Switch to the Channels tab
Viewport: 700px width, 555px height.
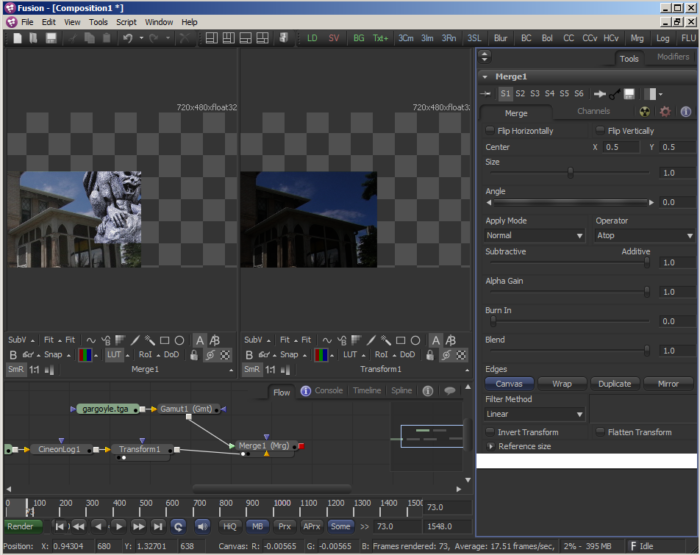593,111
